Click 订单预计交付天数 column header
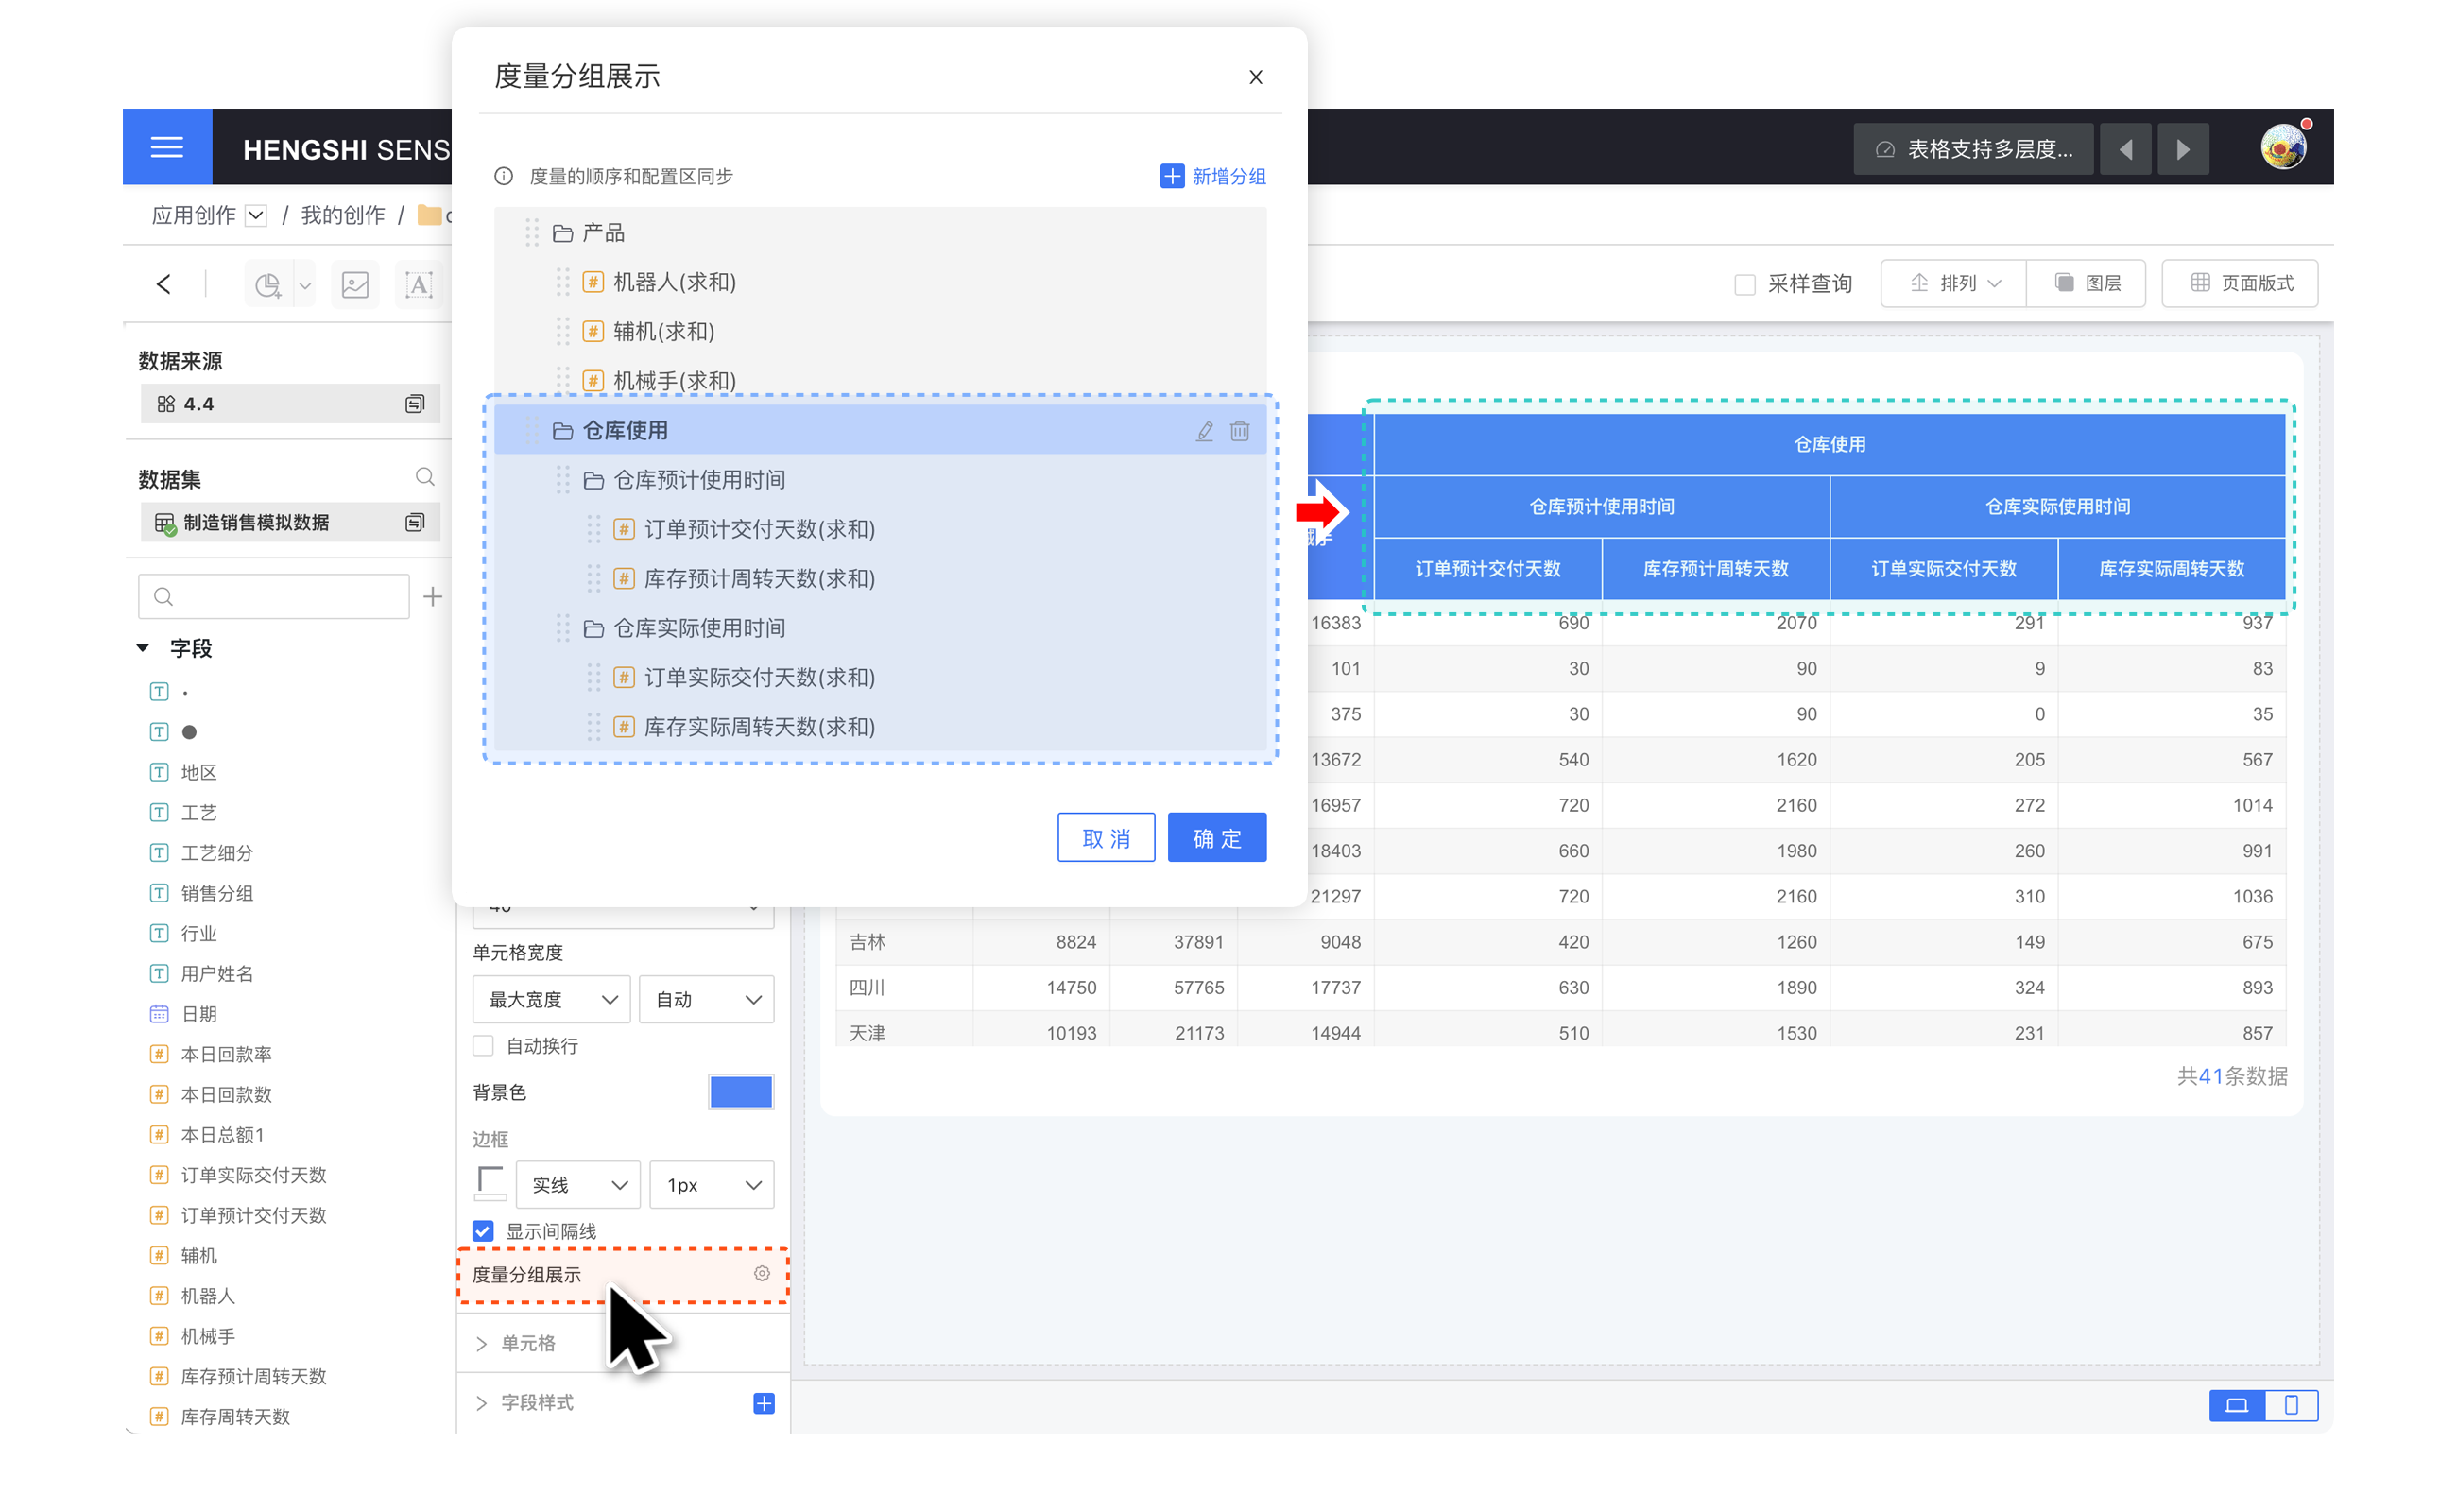This screenshot has width=2457, height=1512. point(1487,568)
